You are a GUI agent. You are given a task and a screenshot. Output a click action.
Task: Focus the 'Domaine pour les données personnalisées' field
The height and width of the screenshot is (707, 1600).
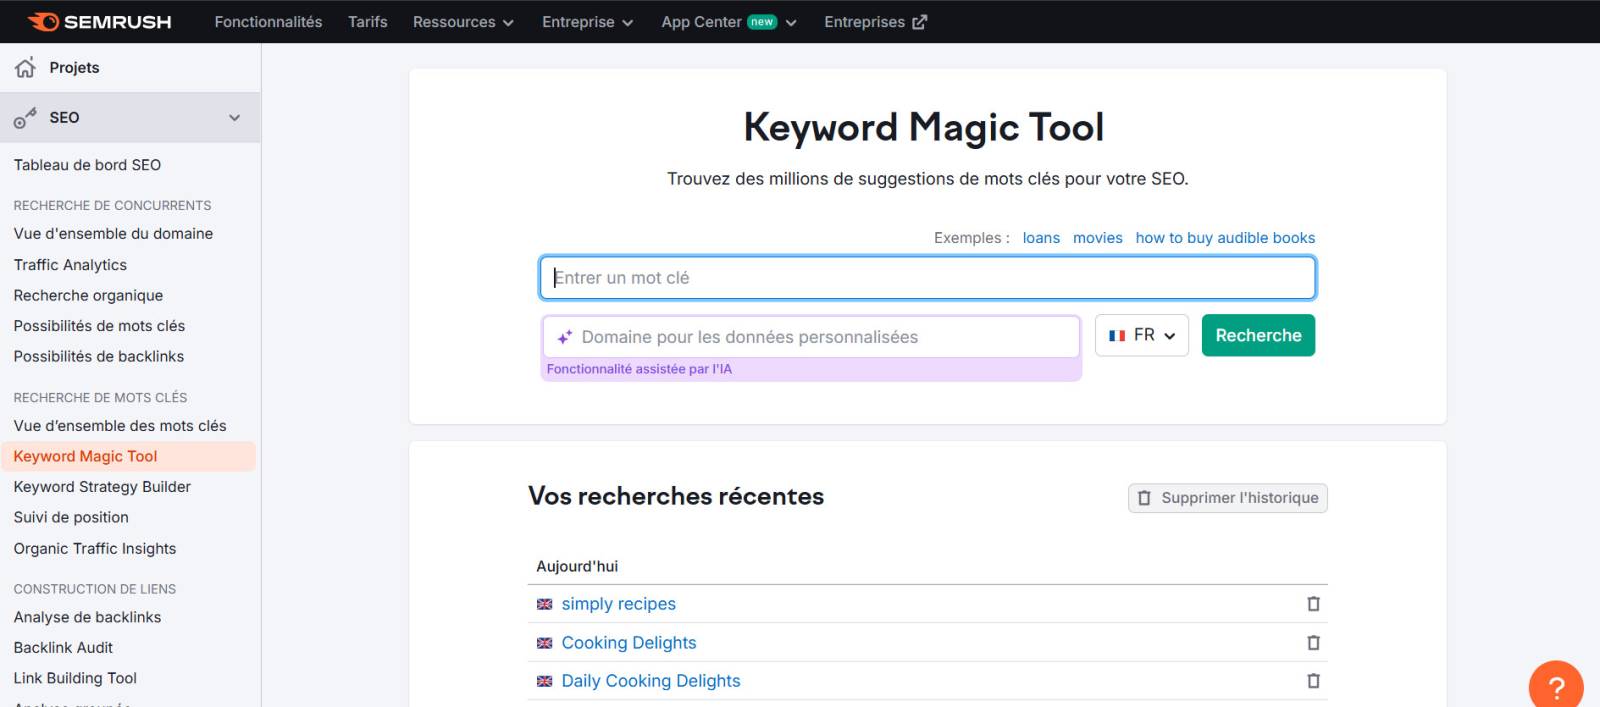(x=811, y=337)
